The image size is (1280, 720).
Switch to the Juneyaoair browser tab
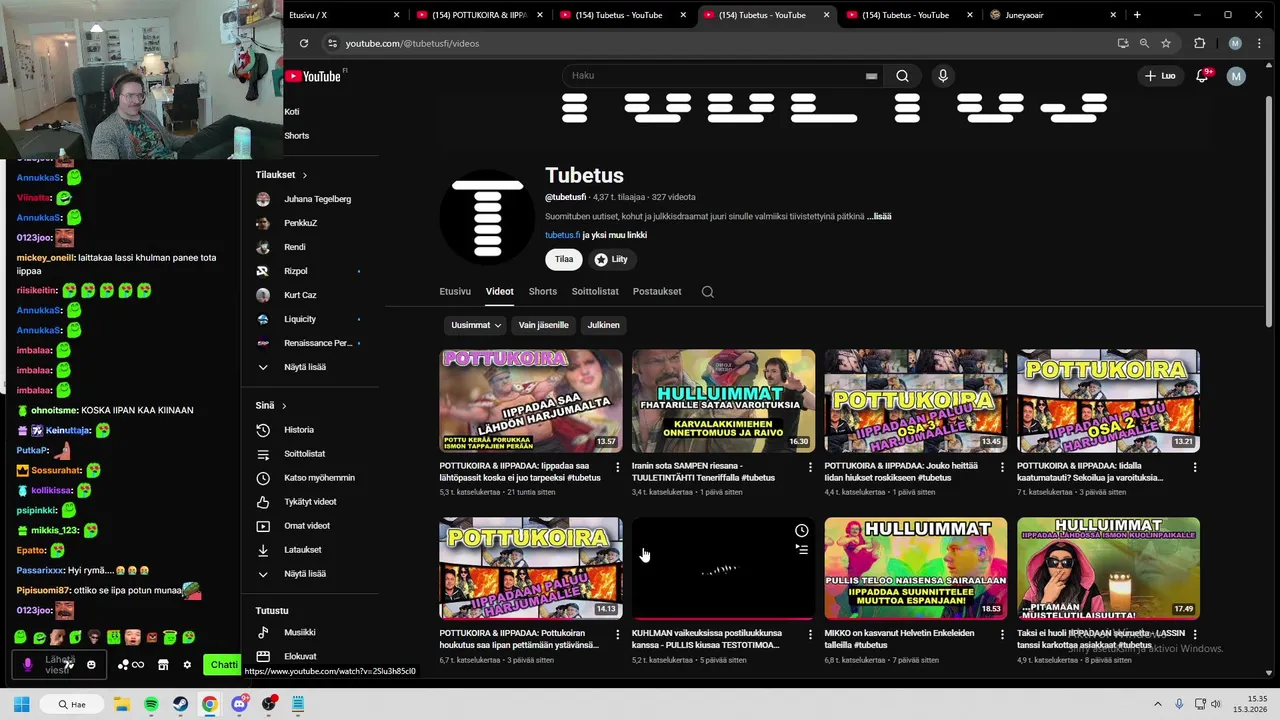coord(1054,15)
